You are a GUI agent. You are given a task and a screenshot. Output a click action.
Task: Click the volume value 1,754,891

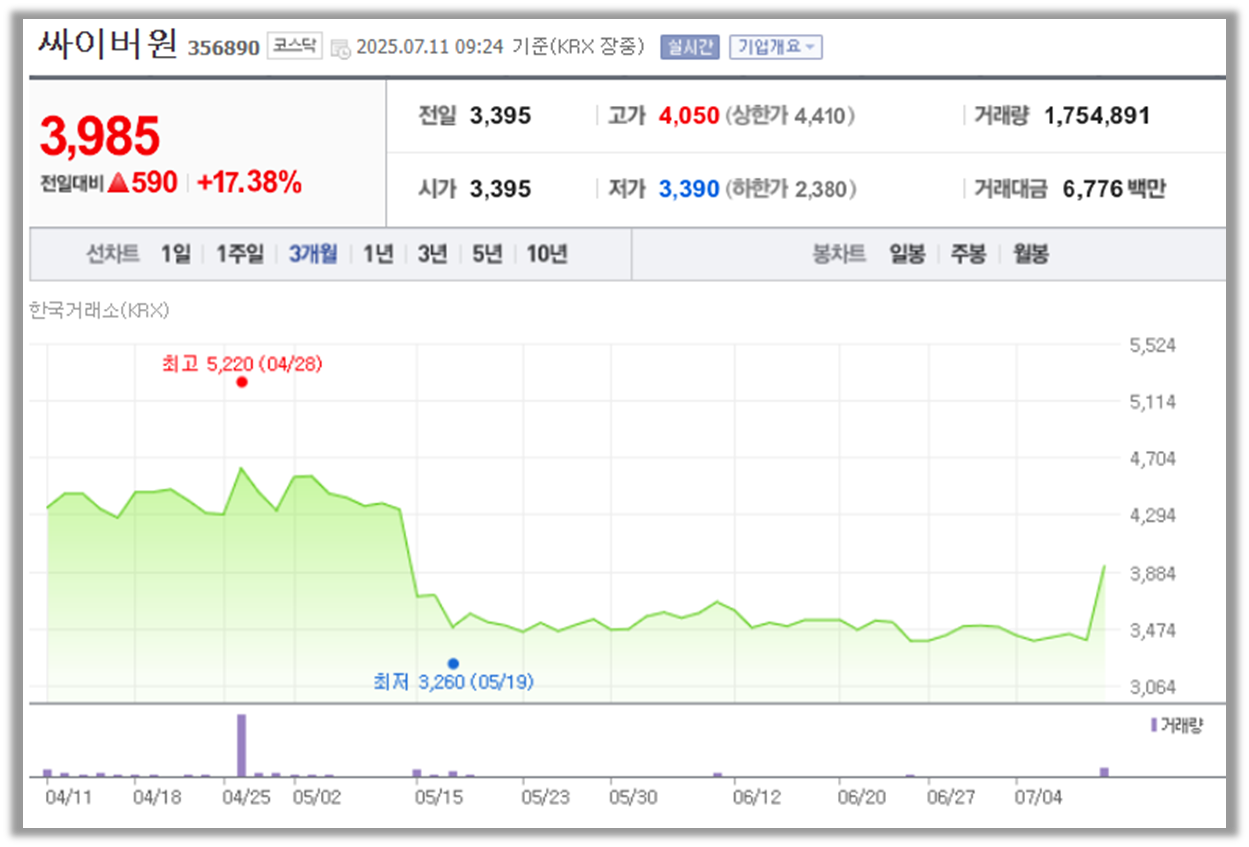(1097, 116)
